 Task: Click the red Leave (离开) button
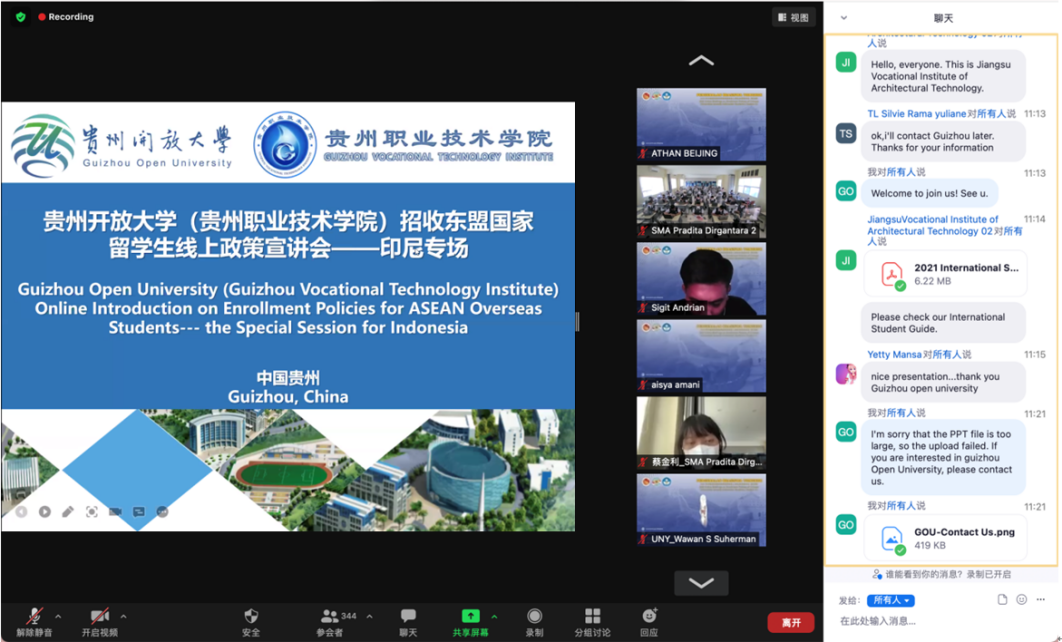[791, 622]
